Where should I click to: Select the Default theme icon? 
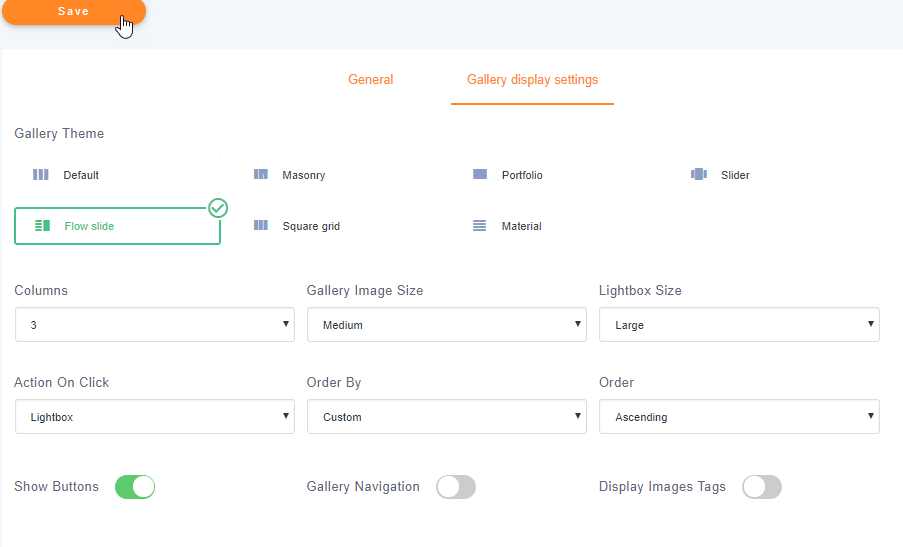(41, 175)
